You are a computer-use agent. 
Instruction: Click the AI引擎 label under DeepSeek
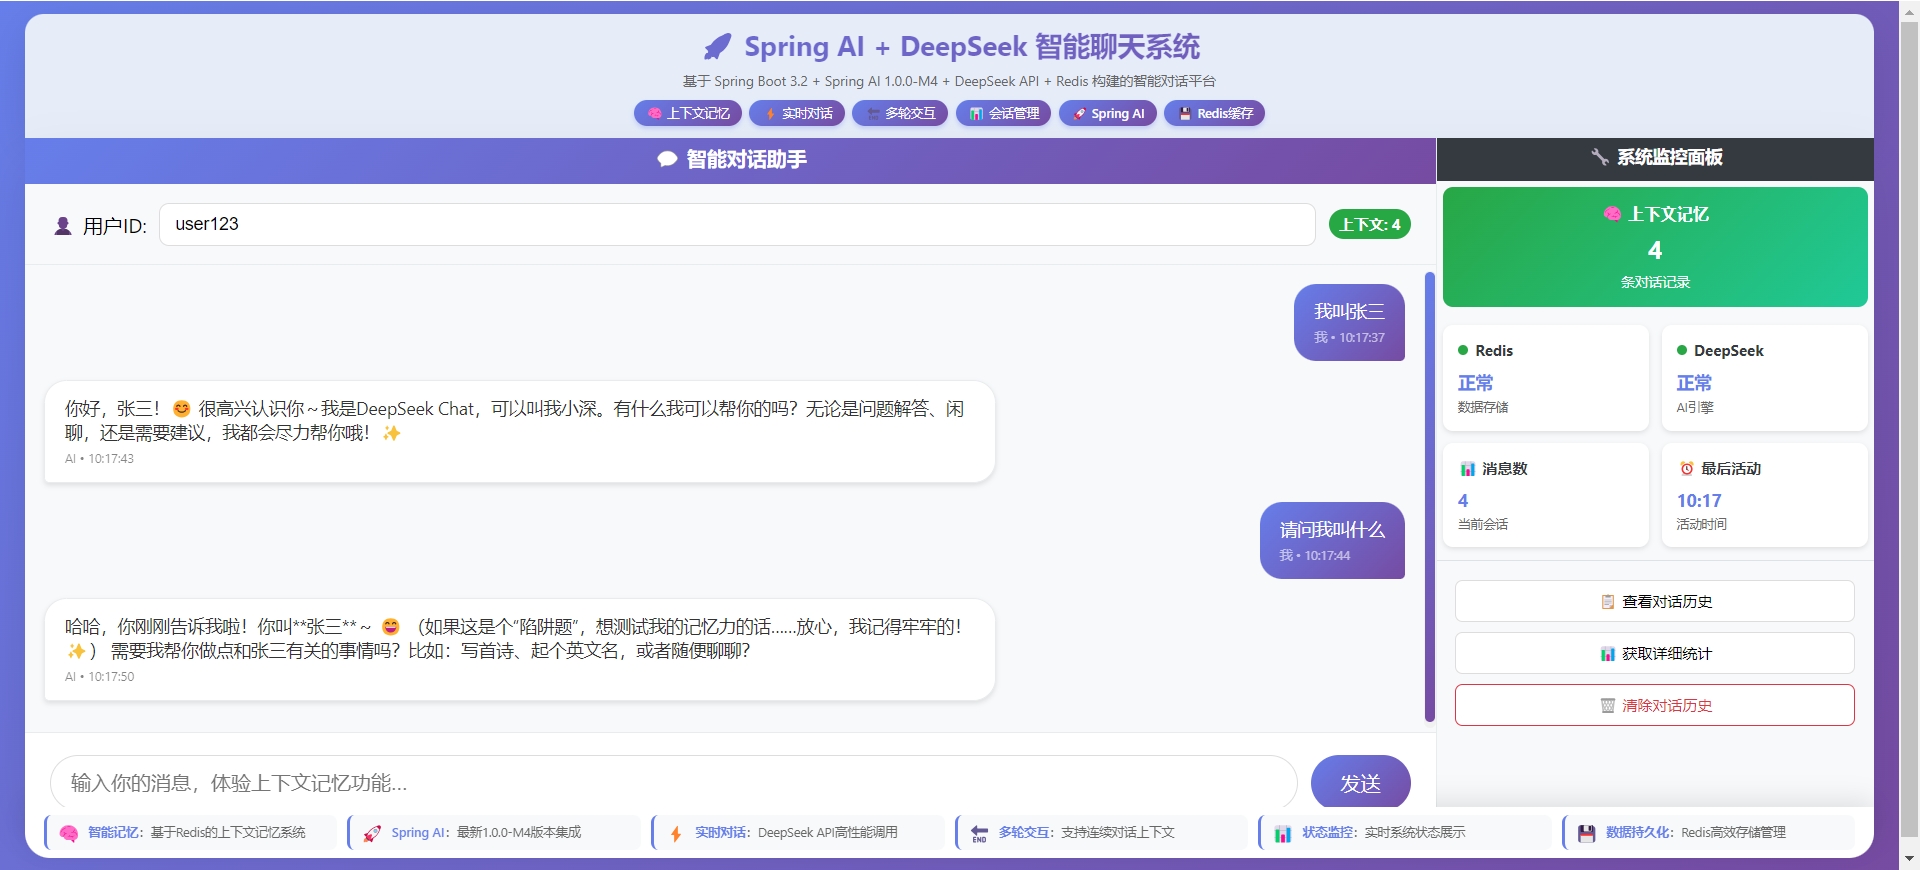click(x=1695, y=407)
